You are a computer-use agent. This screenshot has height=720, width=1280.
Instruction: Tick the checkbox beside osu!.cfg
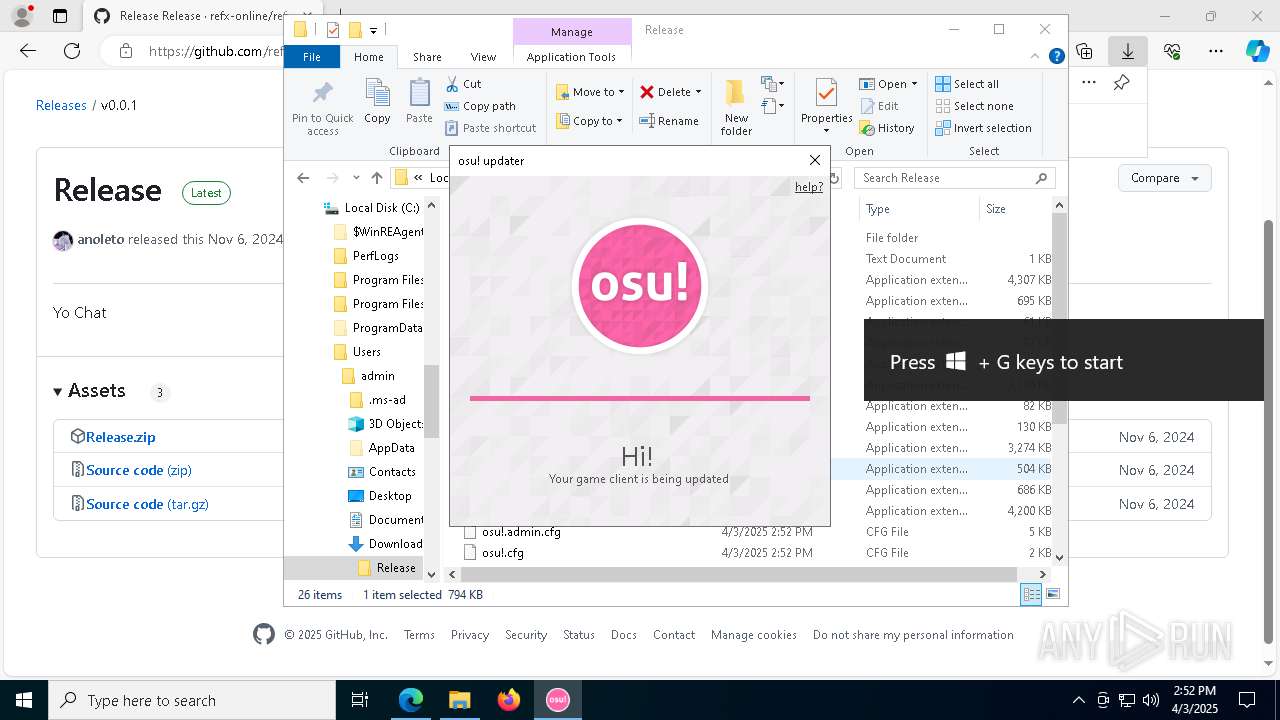click(469, 553)
